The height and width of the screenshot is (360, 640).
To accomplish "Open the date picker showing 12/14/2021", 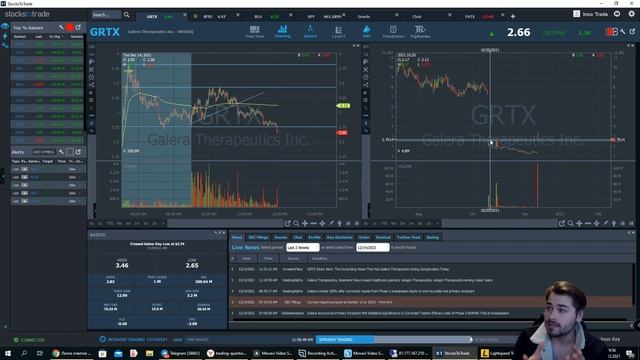I will coord(373,247).
